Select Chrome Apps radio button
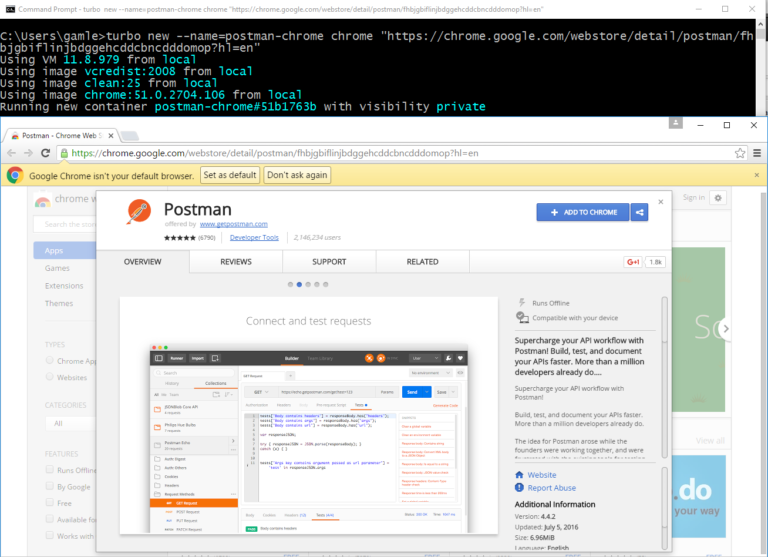 point(49,361)
